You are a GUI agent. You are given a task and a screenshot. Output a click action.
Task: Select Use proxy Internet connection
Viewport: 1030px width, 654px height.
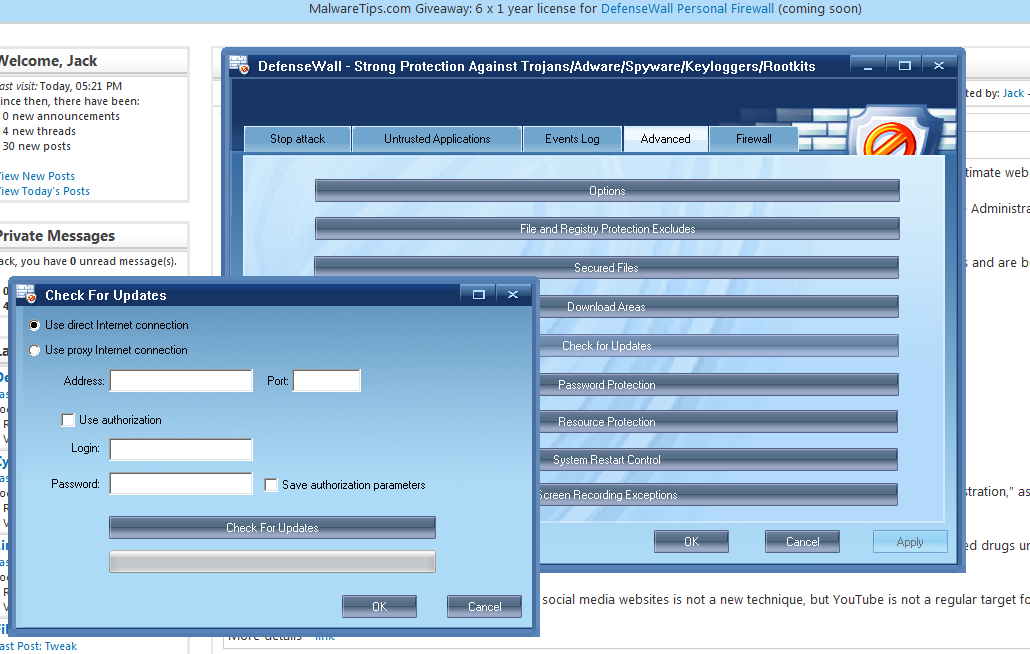[34, 351]
